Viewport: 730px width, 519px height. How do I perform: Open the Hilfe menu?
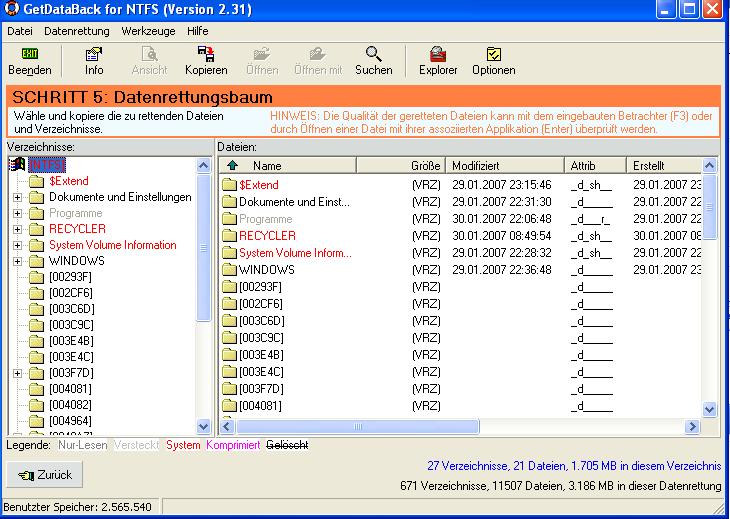pyautogui.click(x=197, y=31)
